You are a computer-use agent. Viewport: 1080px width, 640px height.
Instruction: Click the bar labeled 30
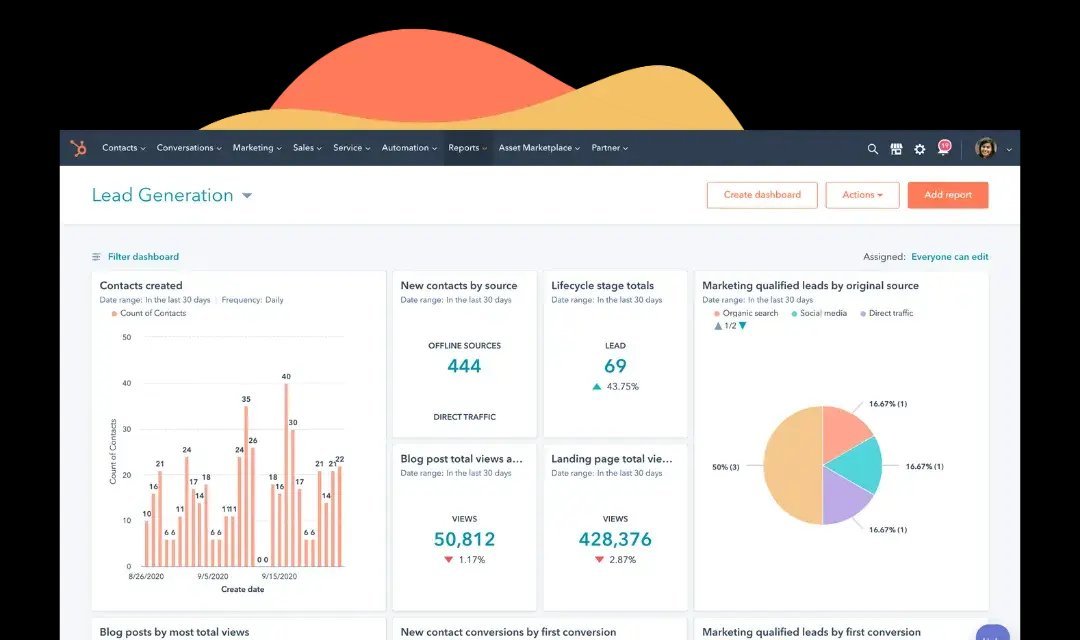click(293, 497)
